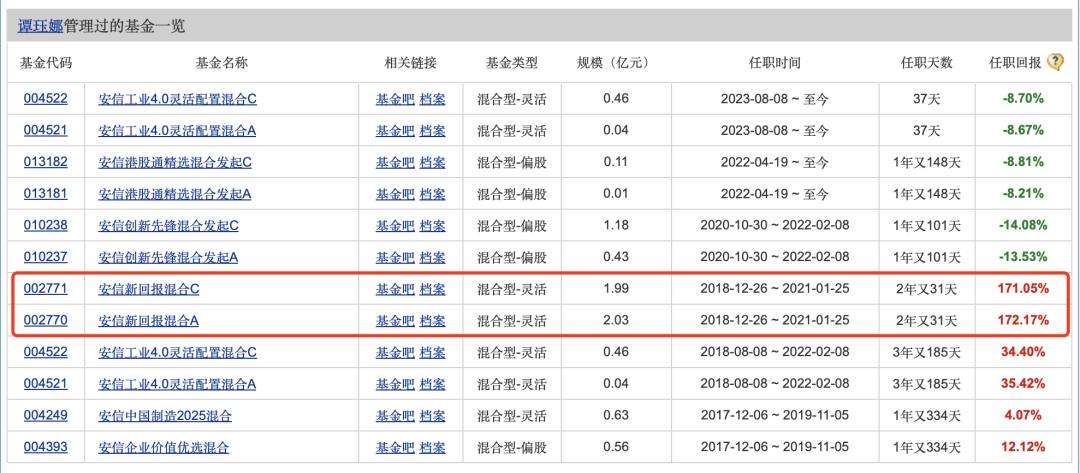This screenshot has height=473, width=1080.
Task: Open fund code 004521 in the 2023-08-08 row
Action: point(45,130)
